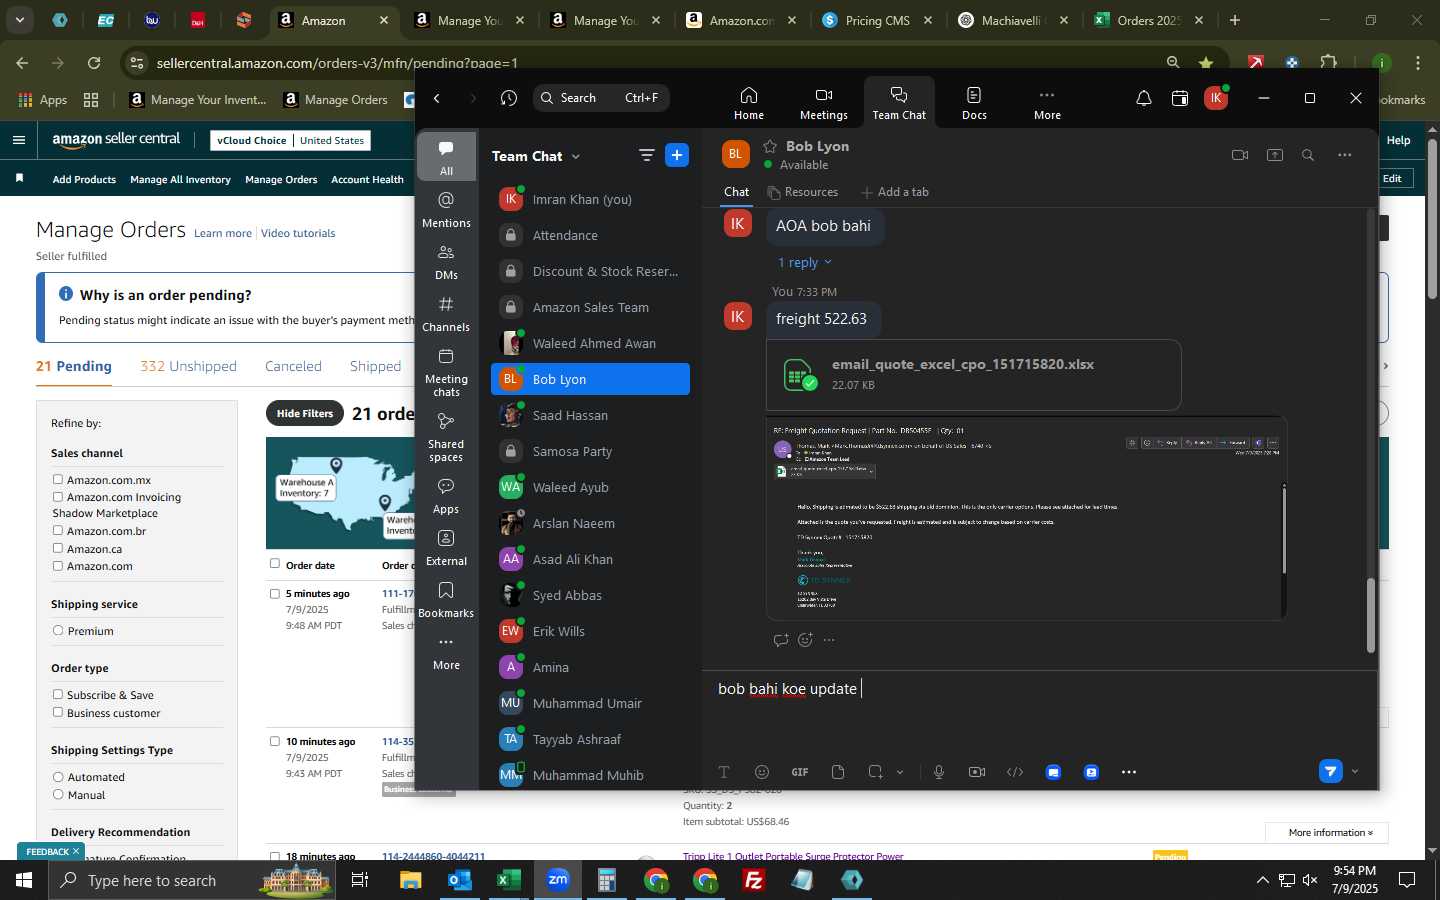The height and width of the screenshot is (900, 1440).
Task: Search within the Bob Lyon chat
Action: click(x=1308, y=155)
